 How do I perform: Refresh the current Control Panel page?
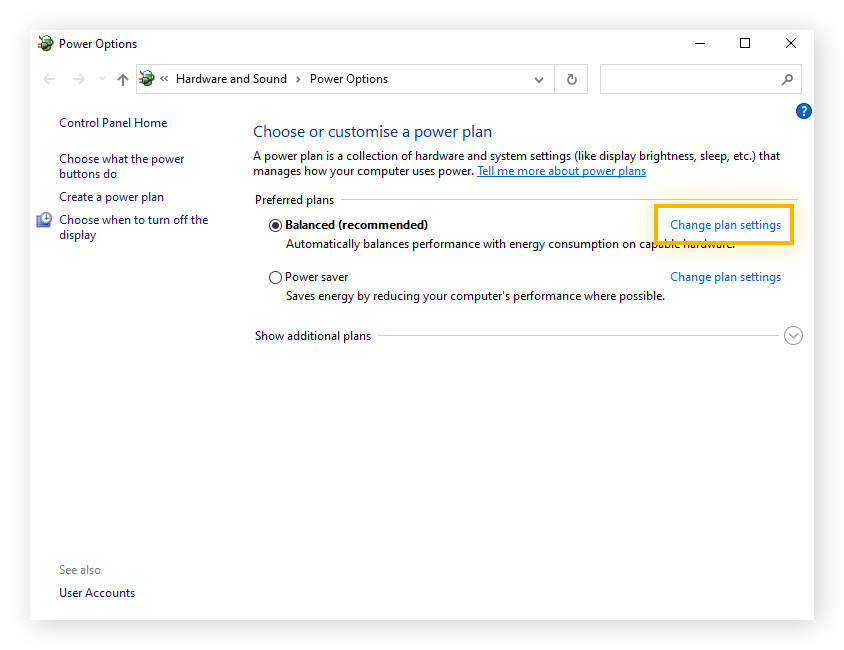571,79
